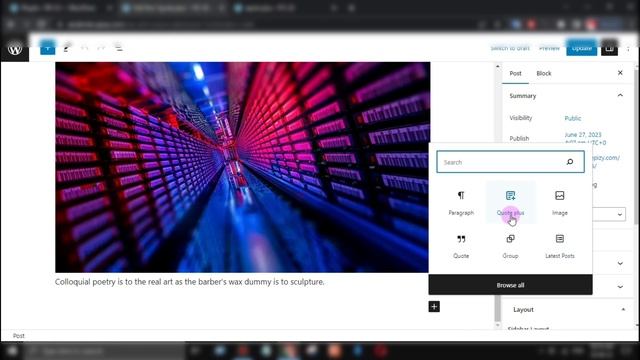This screenshot has width=640, height=360.
Task: Expand the first collapsed sidebar panel chevron
Action: [620, 264]
